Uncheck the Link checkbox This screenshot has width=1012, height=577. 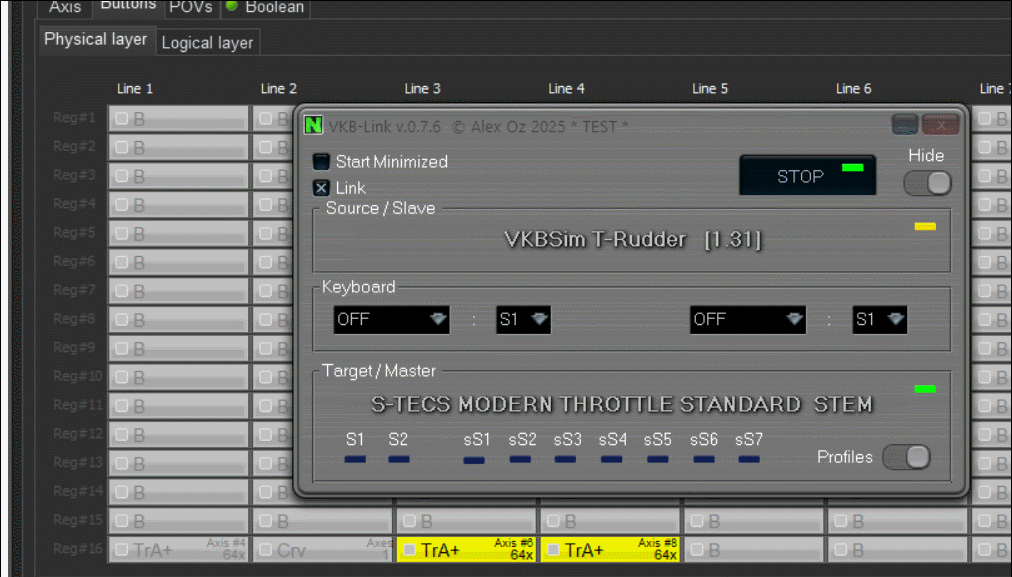(321, 188)
